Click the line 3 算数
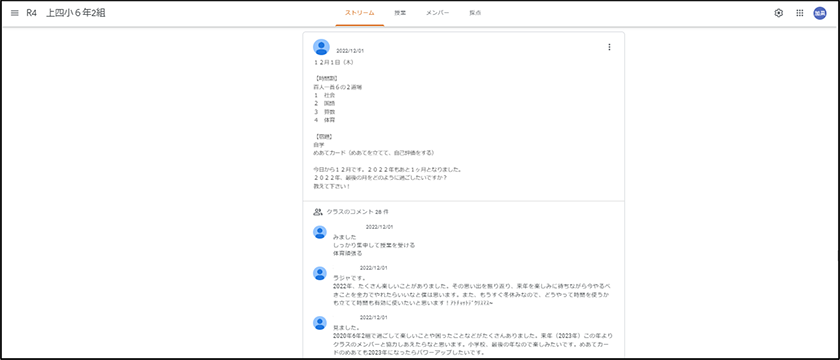Viewport: 840px width, 360px height. (325, 111)
